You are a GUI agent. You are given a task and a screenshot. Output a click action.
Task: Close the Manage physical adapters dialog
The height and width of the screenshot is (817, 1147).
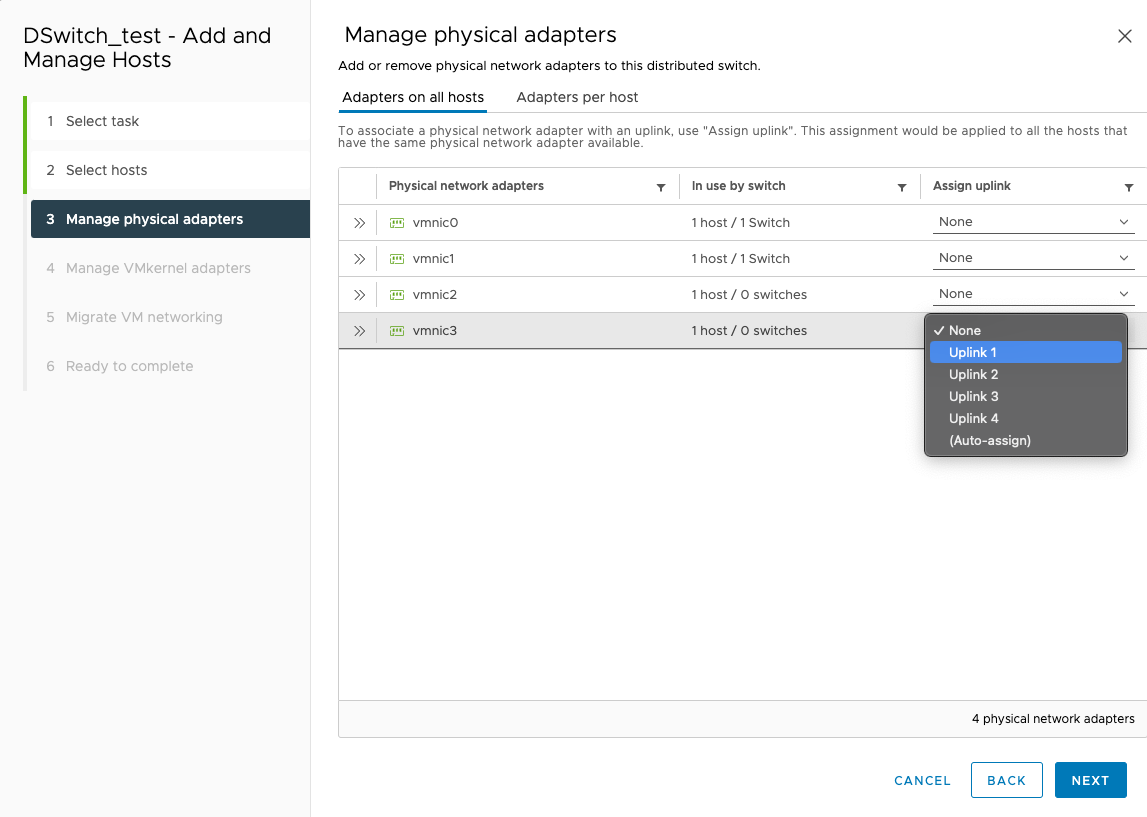1124,35
